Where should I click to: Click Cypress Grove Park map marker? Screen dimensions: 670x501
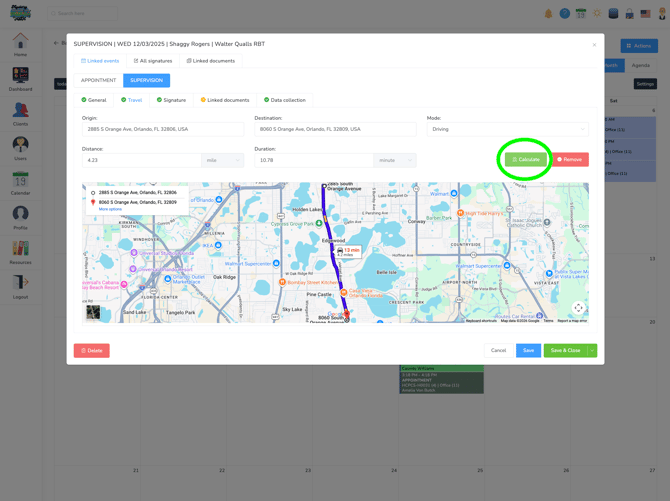coord(319,223)
